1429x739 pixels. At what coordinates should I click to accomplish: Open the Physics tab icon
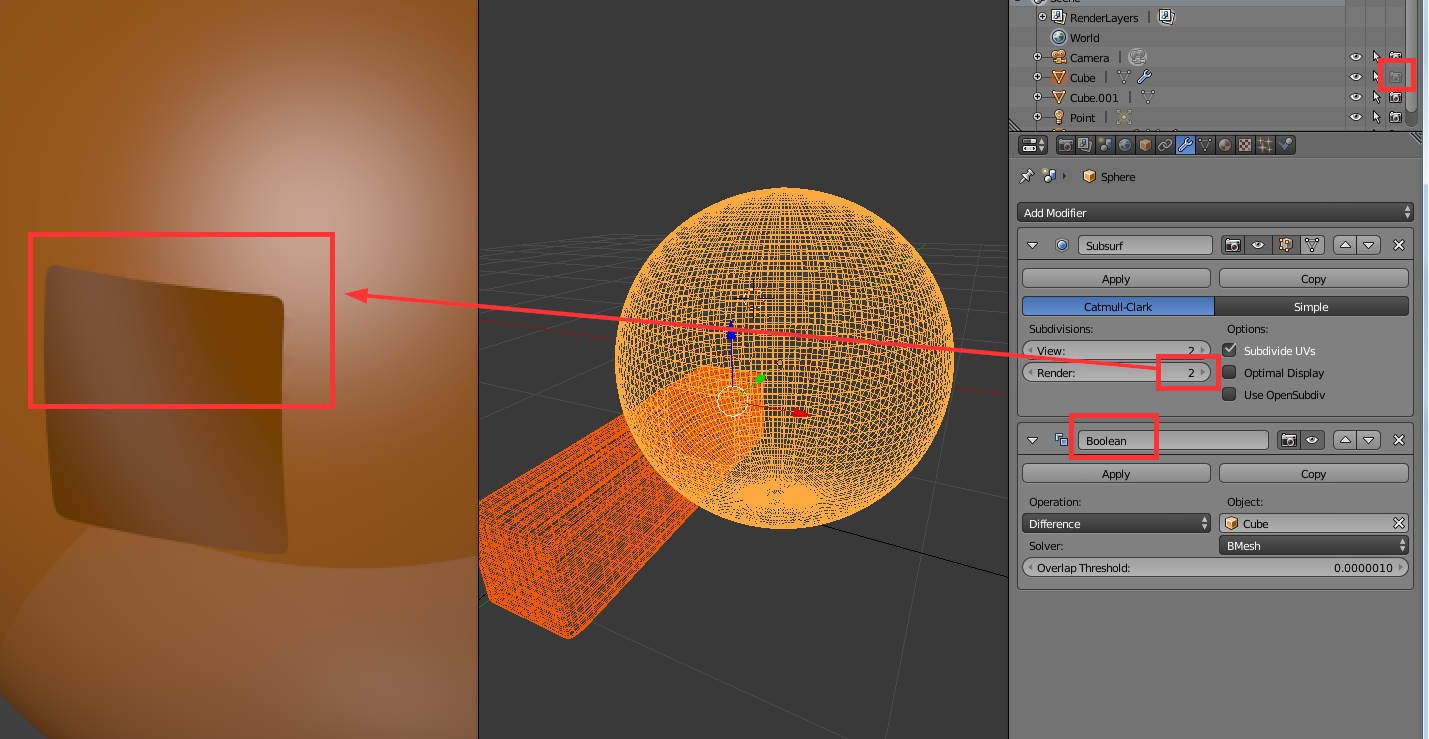[x=1286, y=145]
